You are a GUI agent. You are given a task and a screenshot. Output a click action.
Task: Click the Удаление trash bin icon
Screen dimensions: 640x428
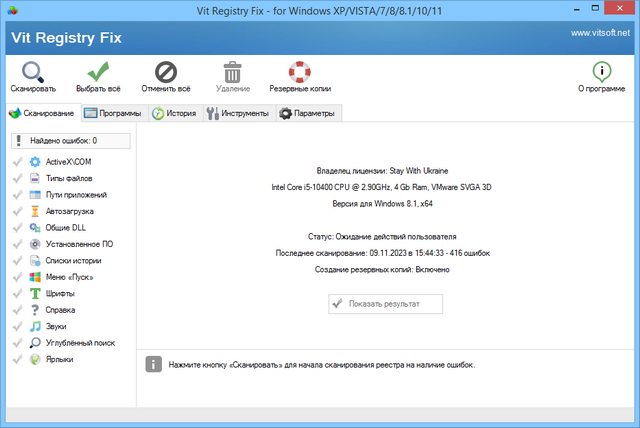232,72
